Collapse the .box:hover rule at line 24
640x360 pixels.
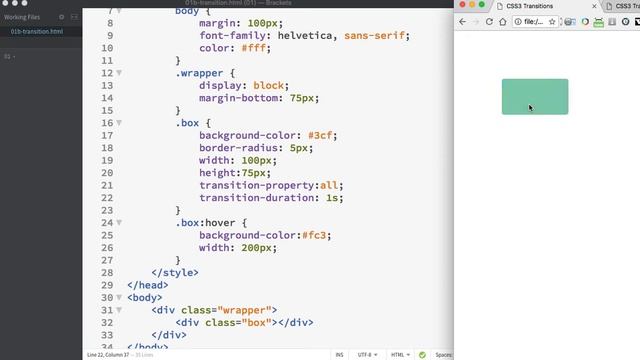(x=119, y=223)
